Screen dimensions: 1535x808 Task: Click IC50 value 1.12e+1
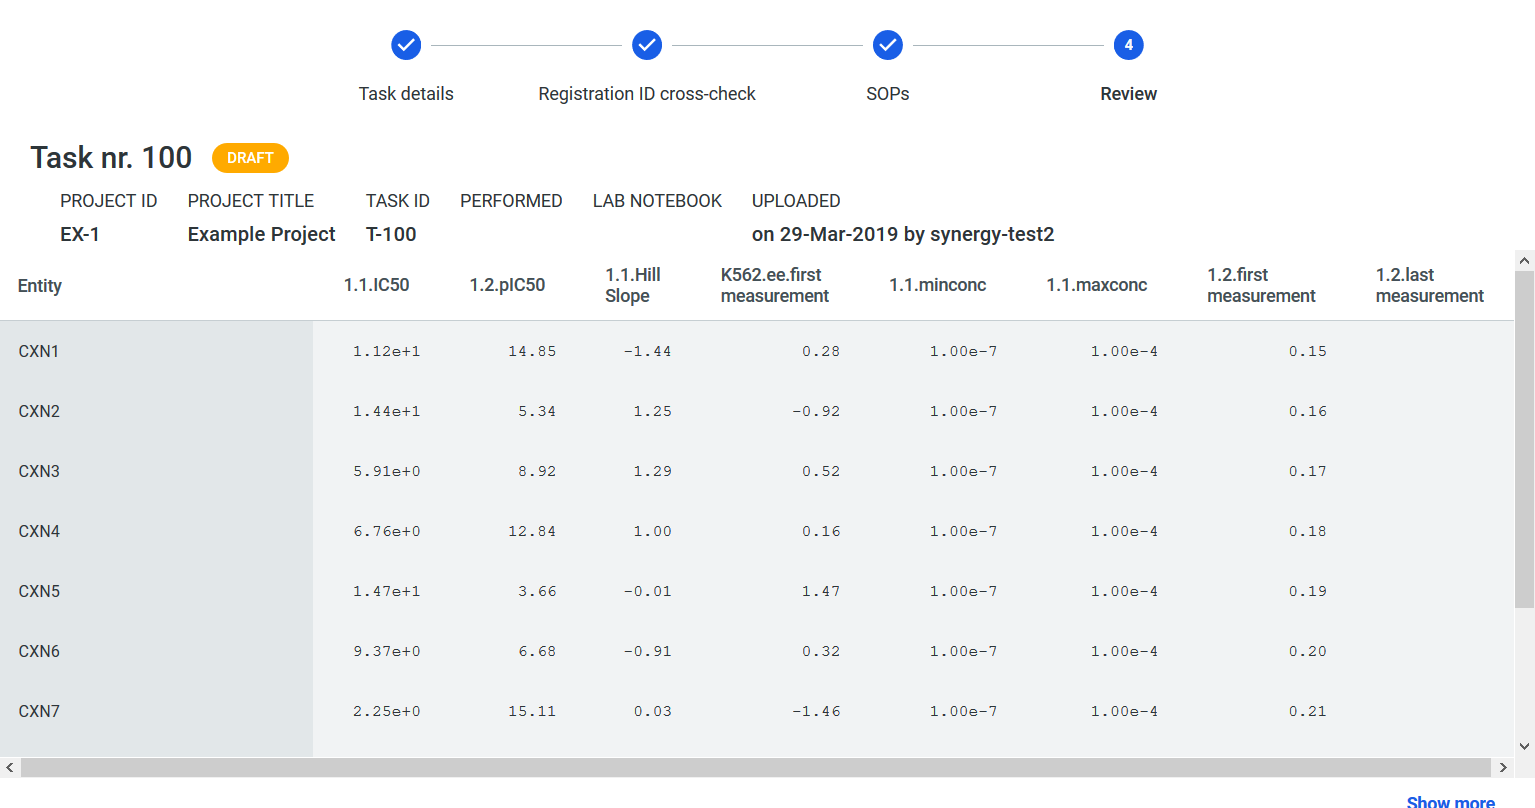point(387,351)
